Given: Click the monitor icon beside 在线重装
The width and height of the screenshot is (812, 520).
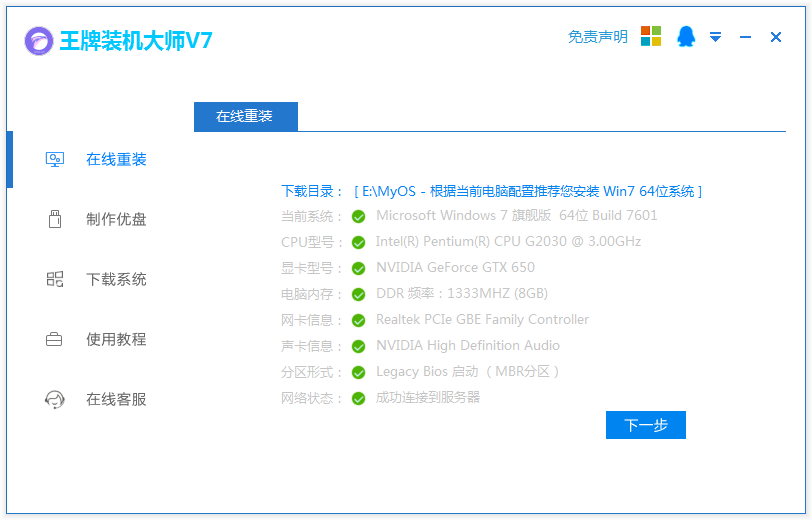Looking at the screenshot, I should [55, 159].
